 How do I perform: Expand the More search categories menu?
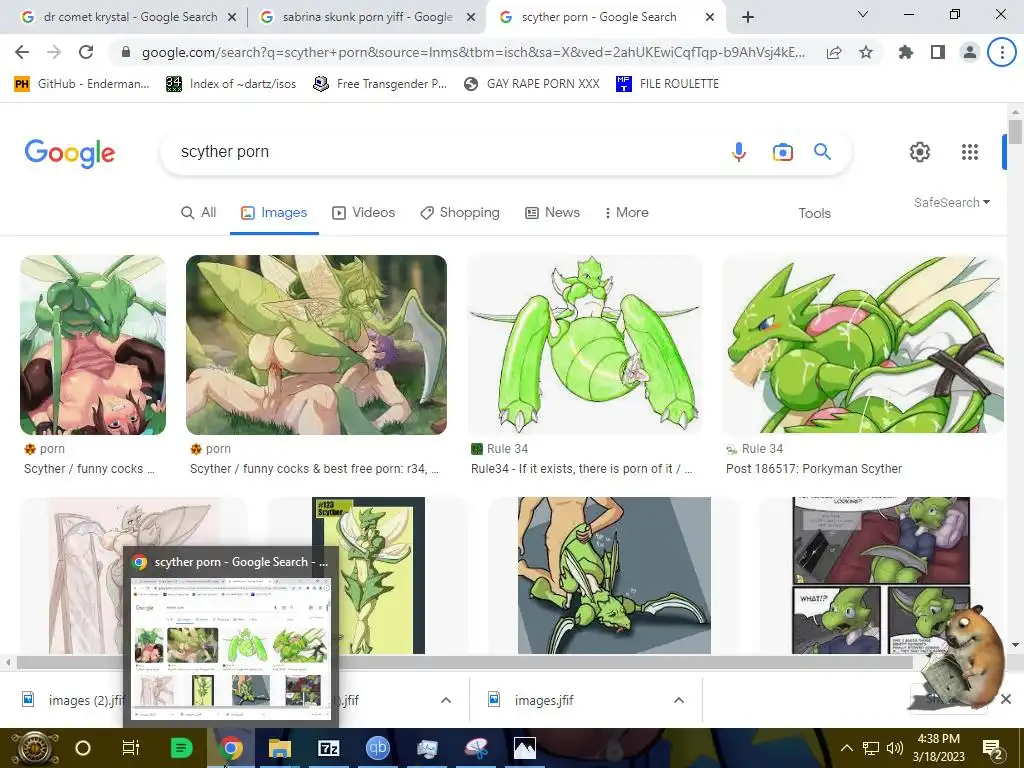pos(626,212)
